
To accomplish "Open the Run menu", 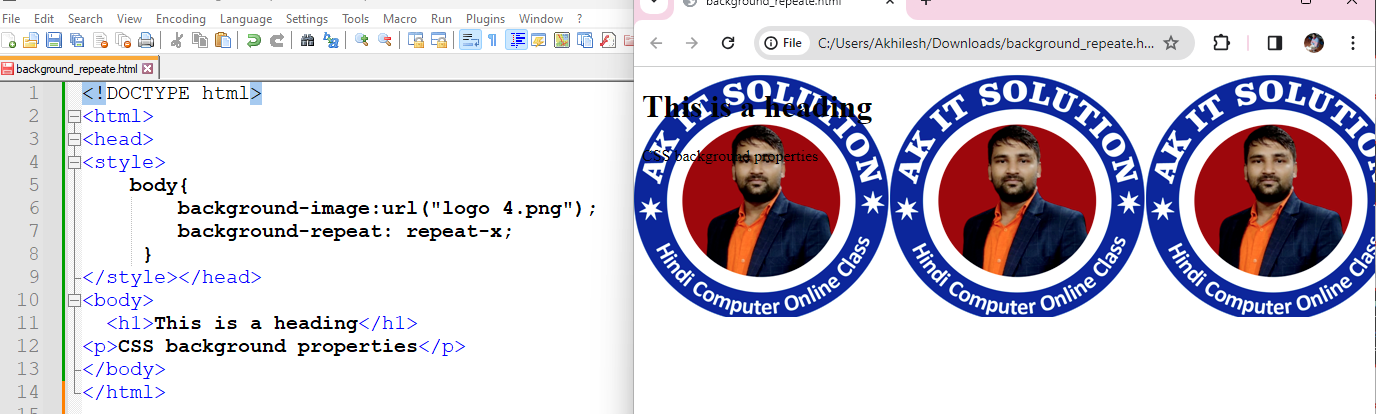I will [x=441, y=19].
